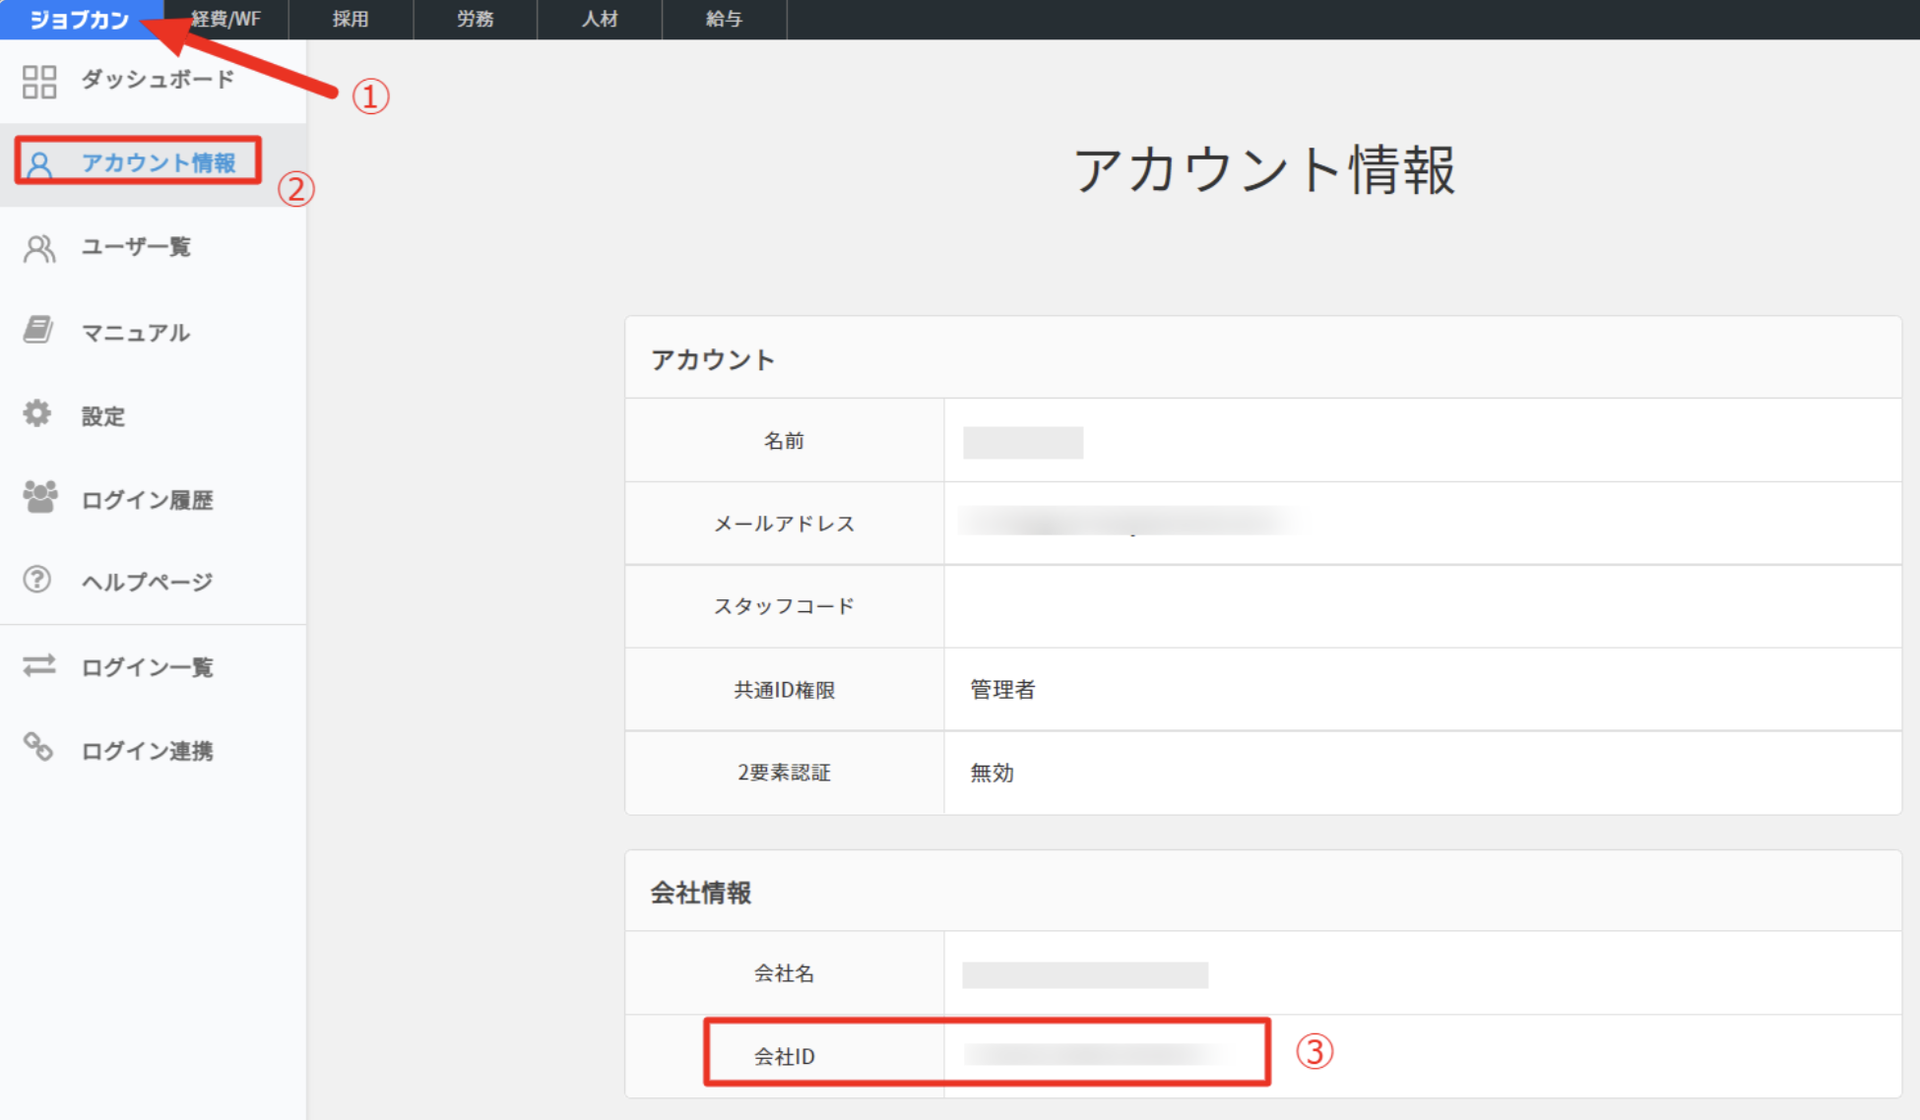The image size is (1920, 1120).
Task: Click the 2要素認証 row label
Action: (784, 773)
